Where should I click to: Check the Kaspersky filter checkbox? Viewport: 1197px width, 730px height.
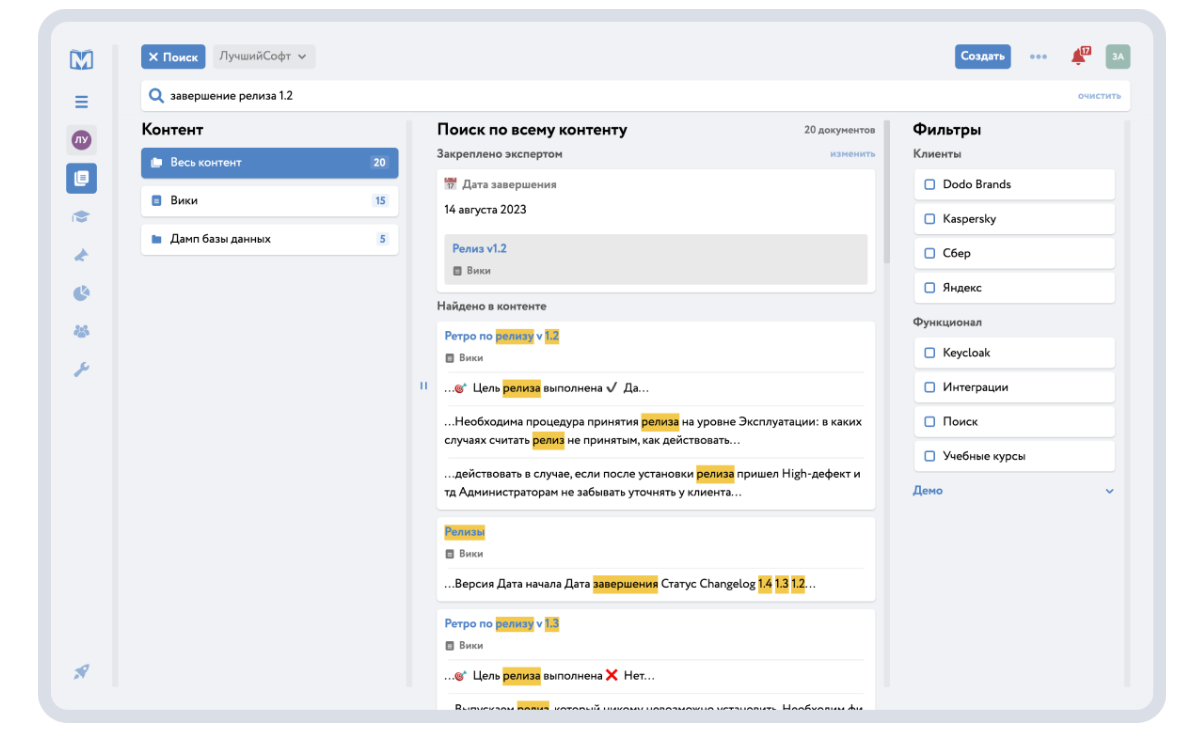930,219
